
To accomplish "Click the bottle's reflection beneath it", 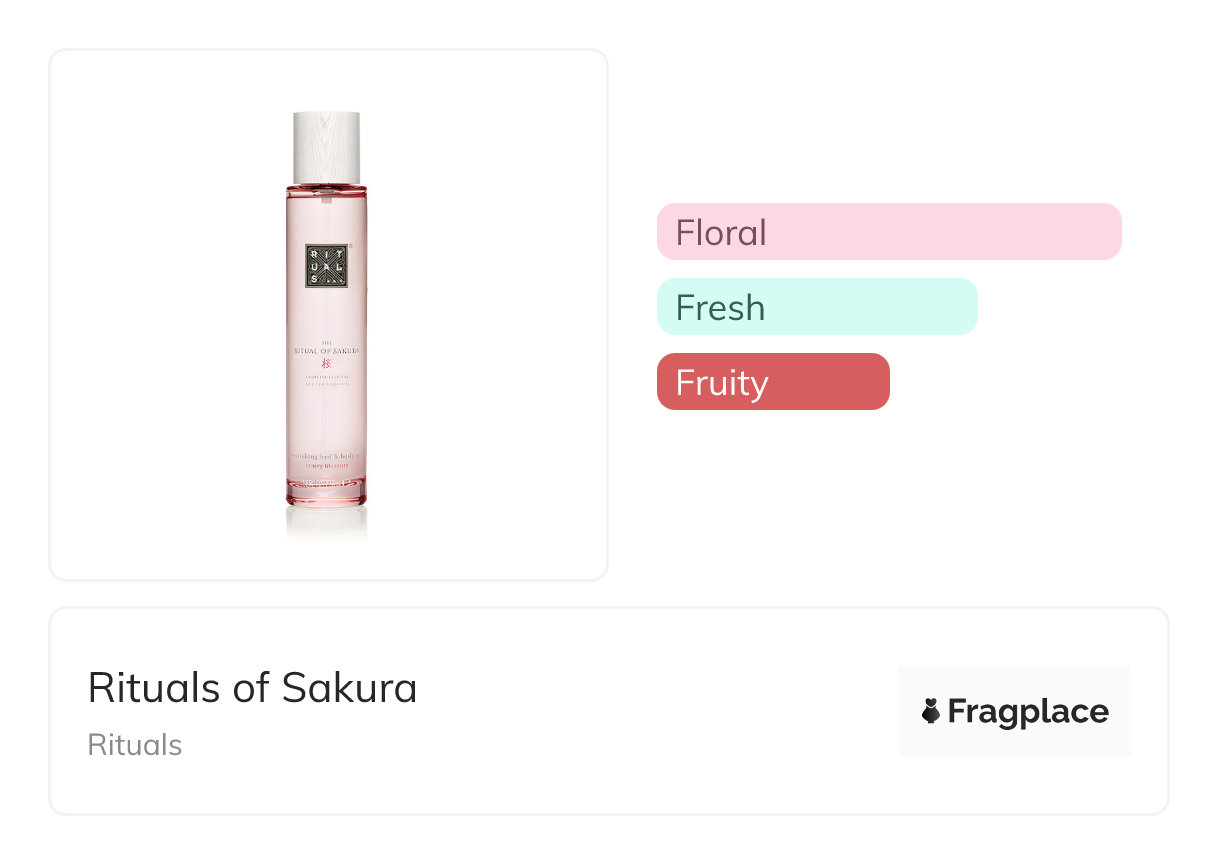I will tap(326, 522).
